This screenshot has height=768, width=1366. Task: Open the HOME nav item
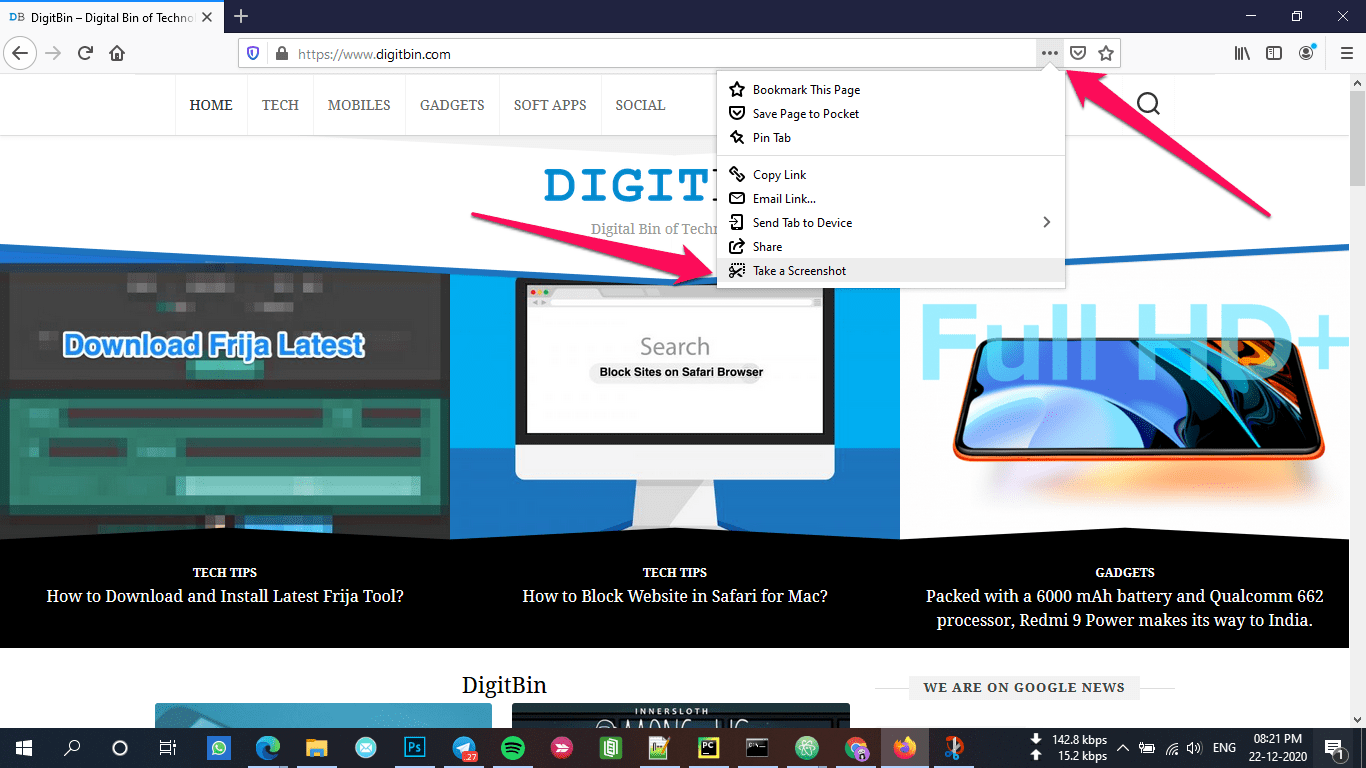[x=211, y=105]
